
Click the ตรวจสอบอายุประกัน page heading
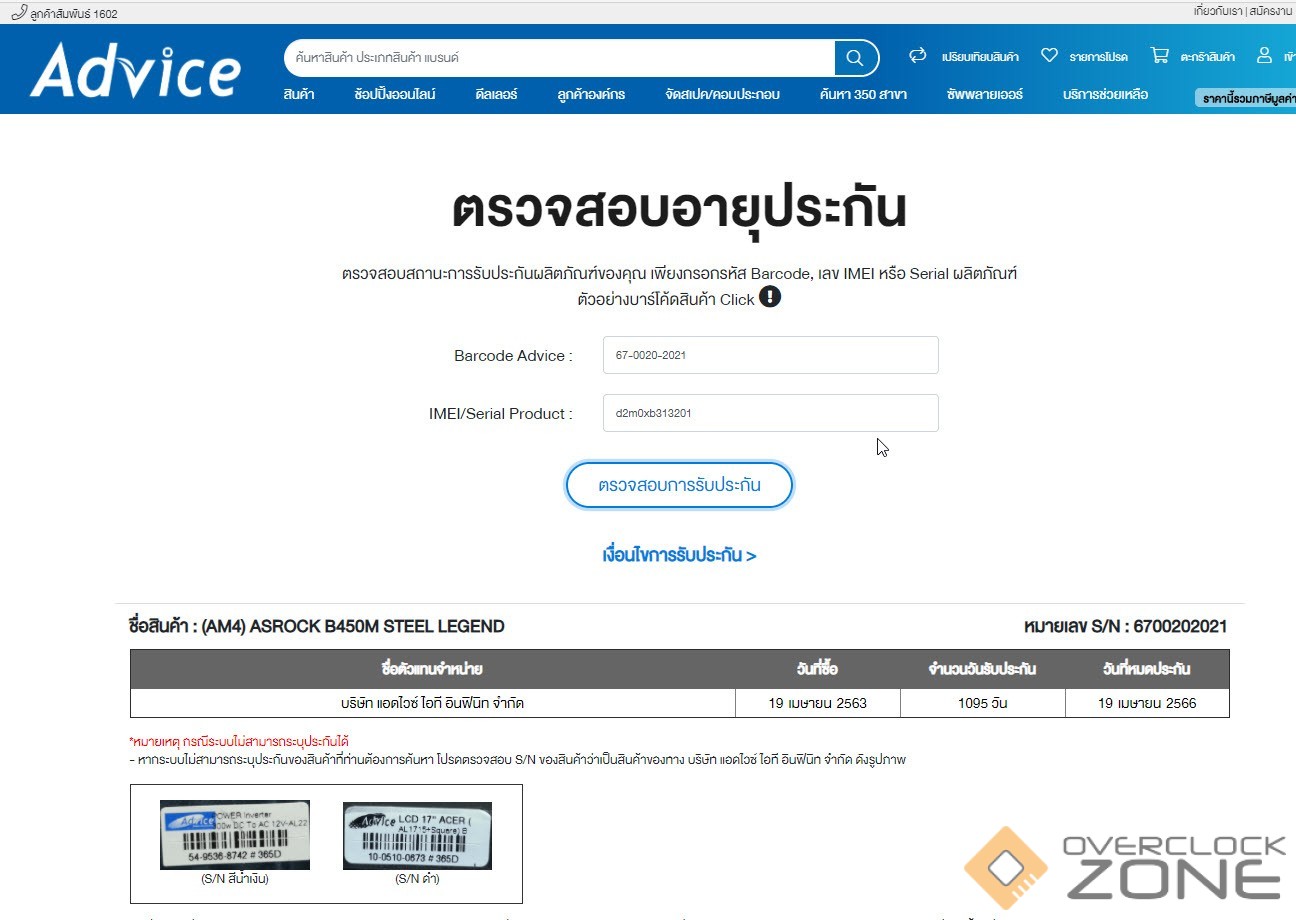coord(679,210)
